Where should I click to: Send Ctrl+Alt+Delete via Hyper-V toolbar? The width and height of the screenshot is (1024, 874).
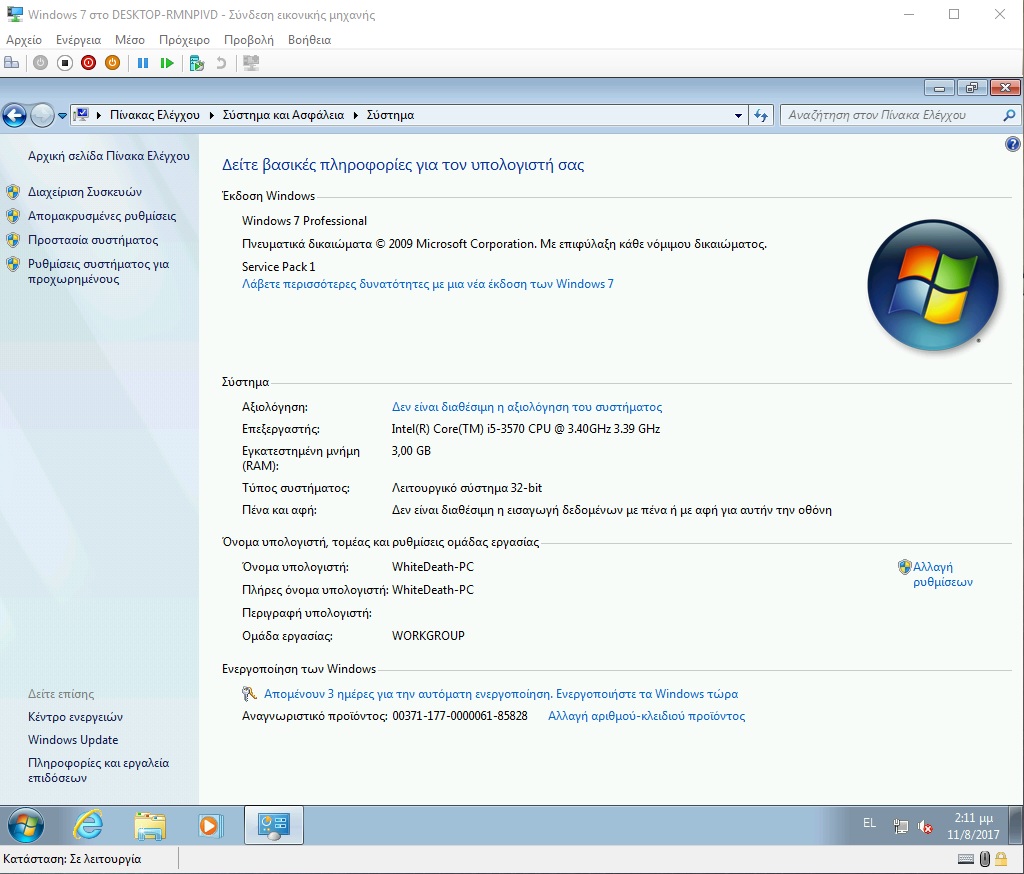pos(12,63)
